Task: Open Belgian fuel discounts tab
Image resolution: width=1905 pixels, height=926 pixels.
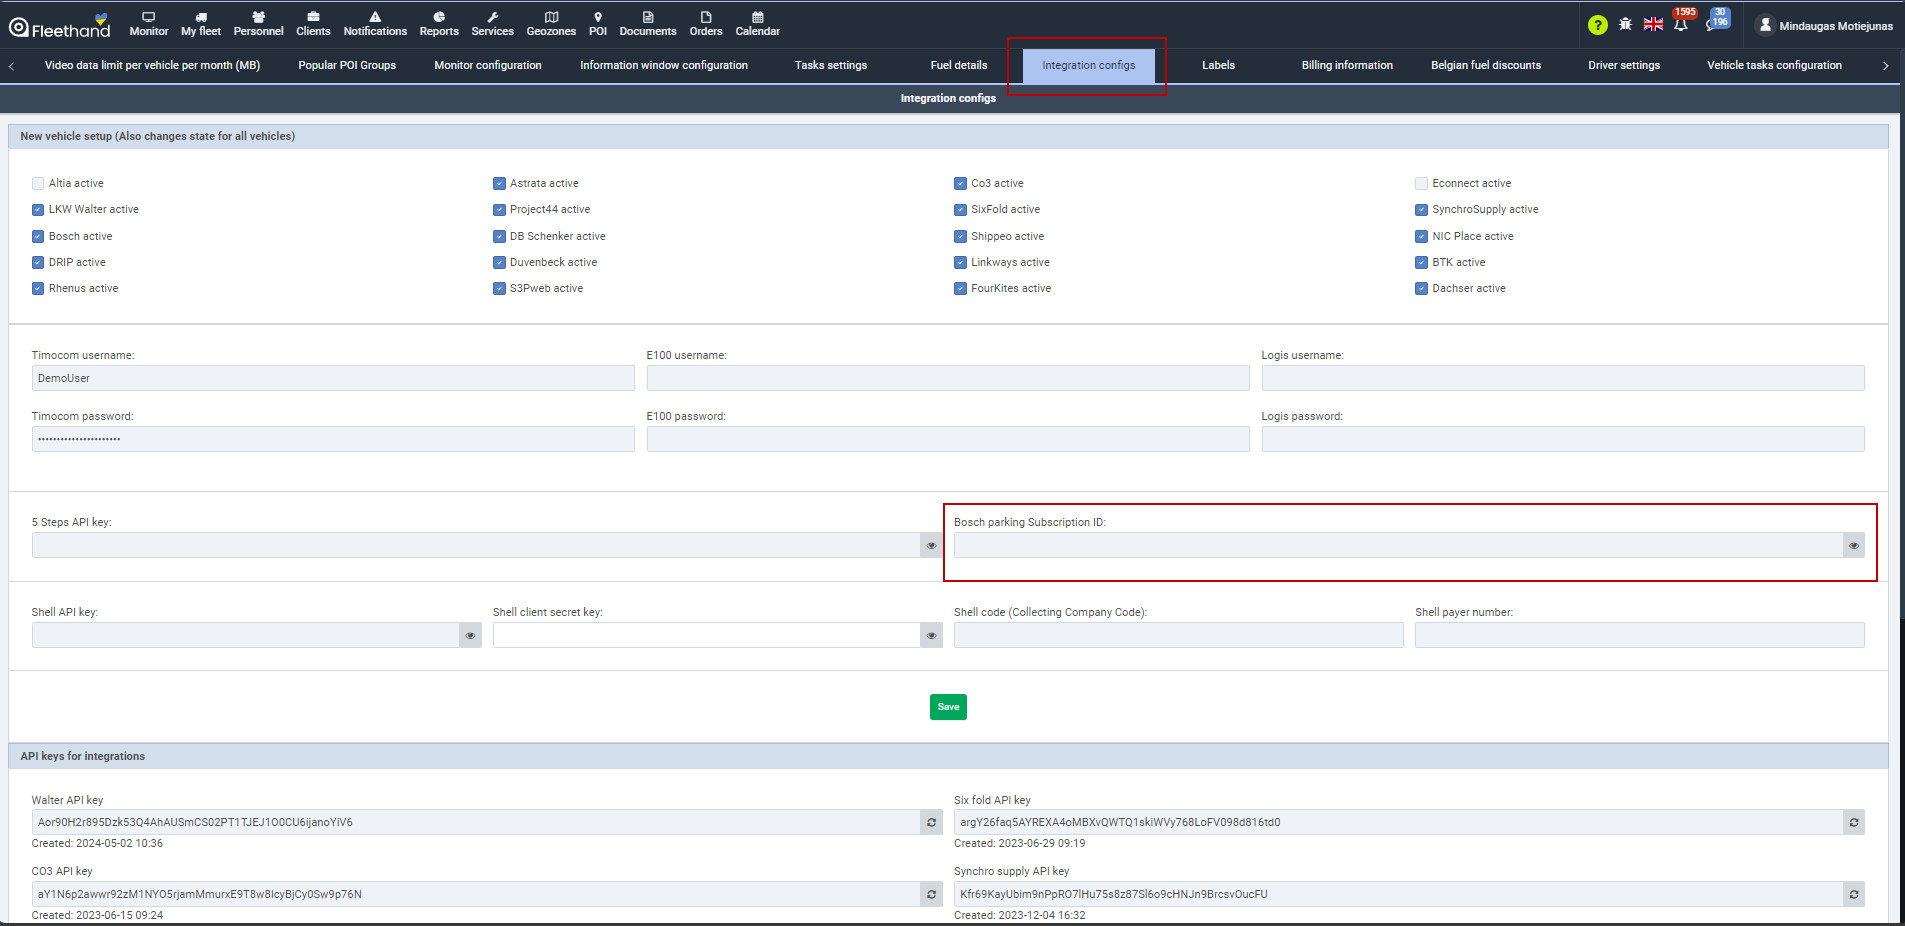Action: tap(1486, 65)
